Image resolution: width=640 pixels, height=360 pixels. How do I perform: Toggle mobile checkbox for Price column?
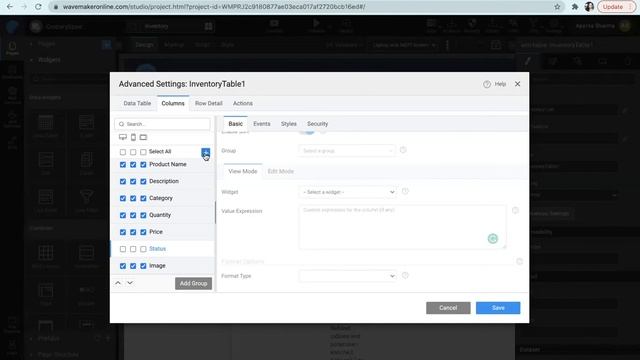[133, 232]
